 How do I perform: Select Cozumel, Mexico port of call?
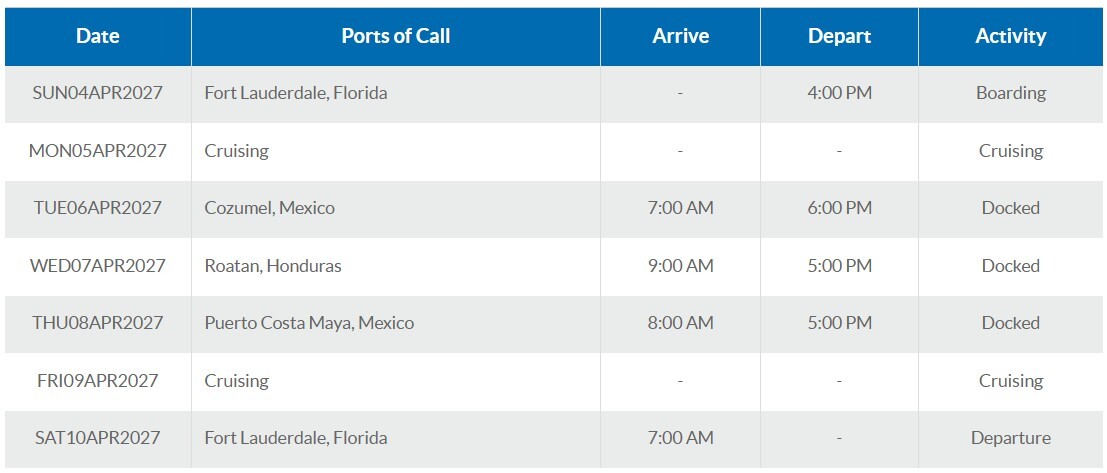(269, 208)
